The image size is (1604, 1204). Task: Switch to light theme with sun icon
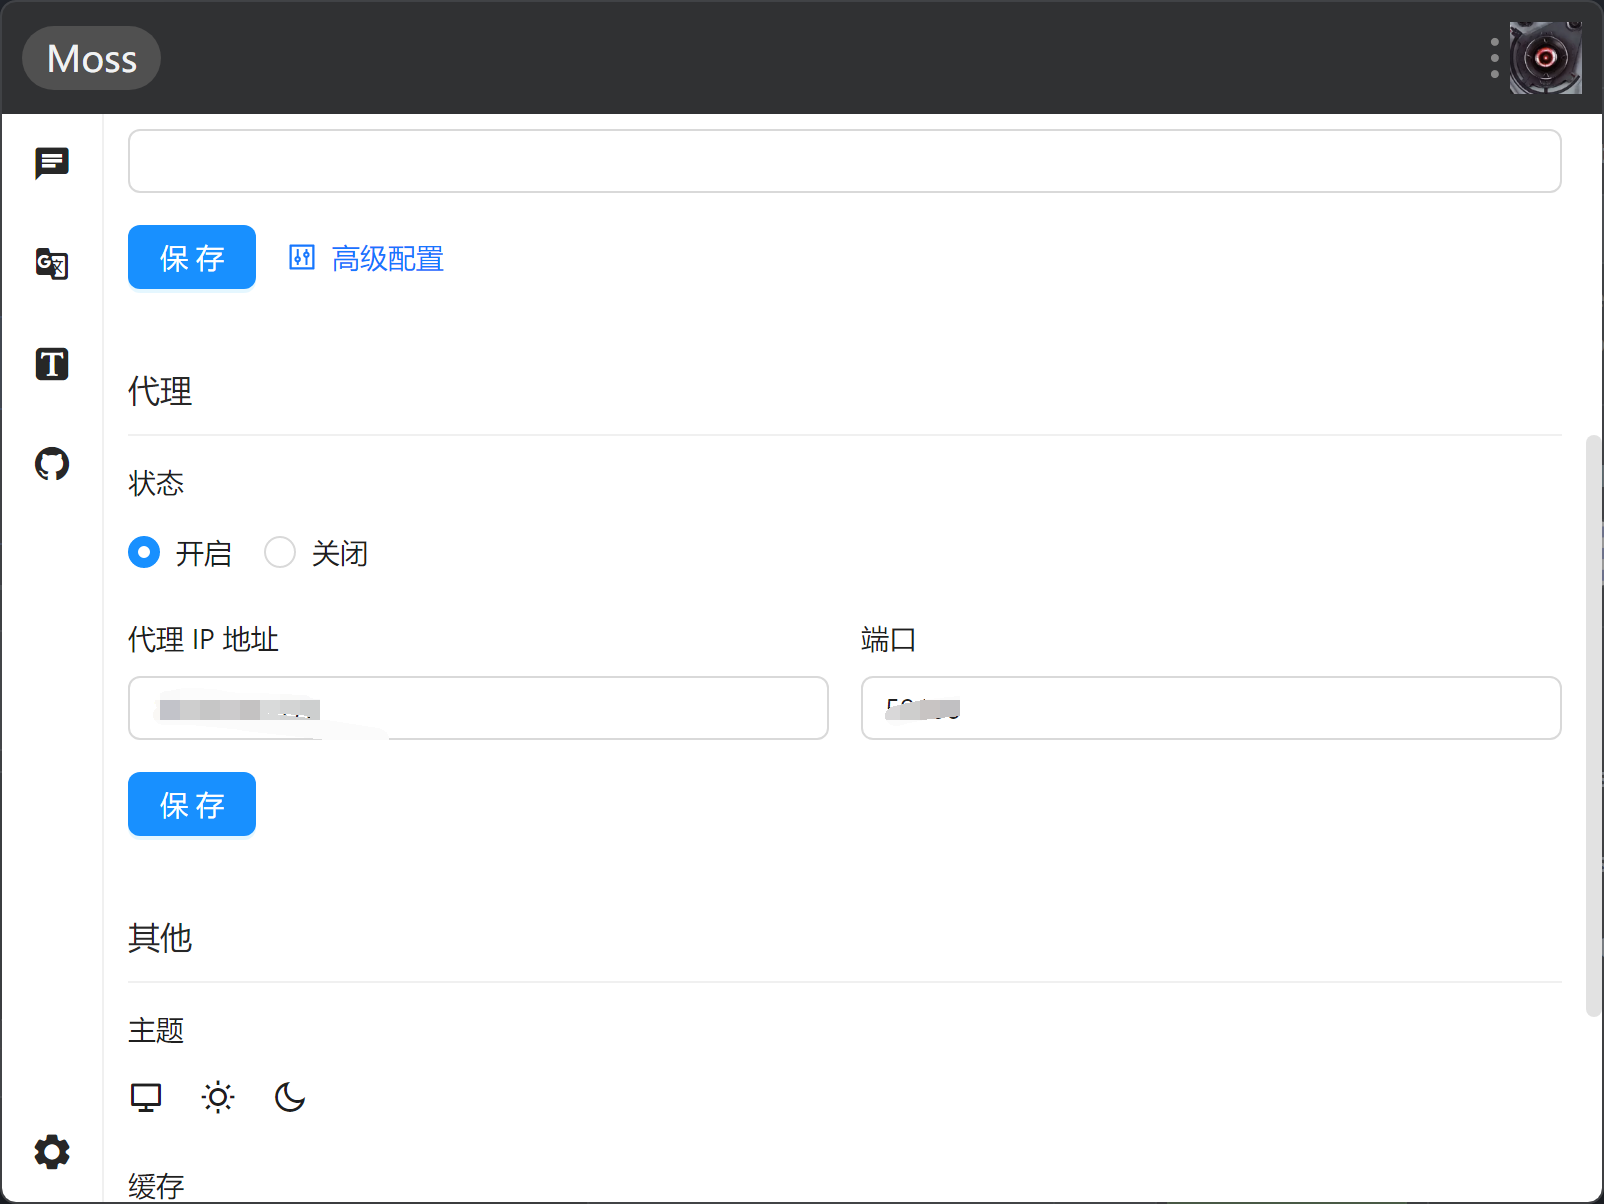coord(217,1096)
